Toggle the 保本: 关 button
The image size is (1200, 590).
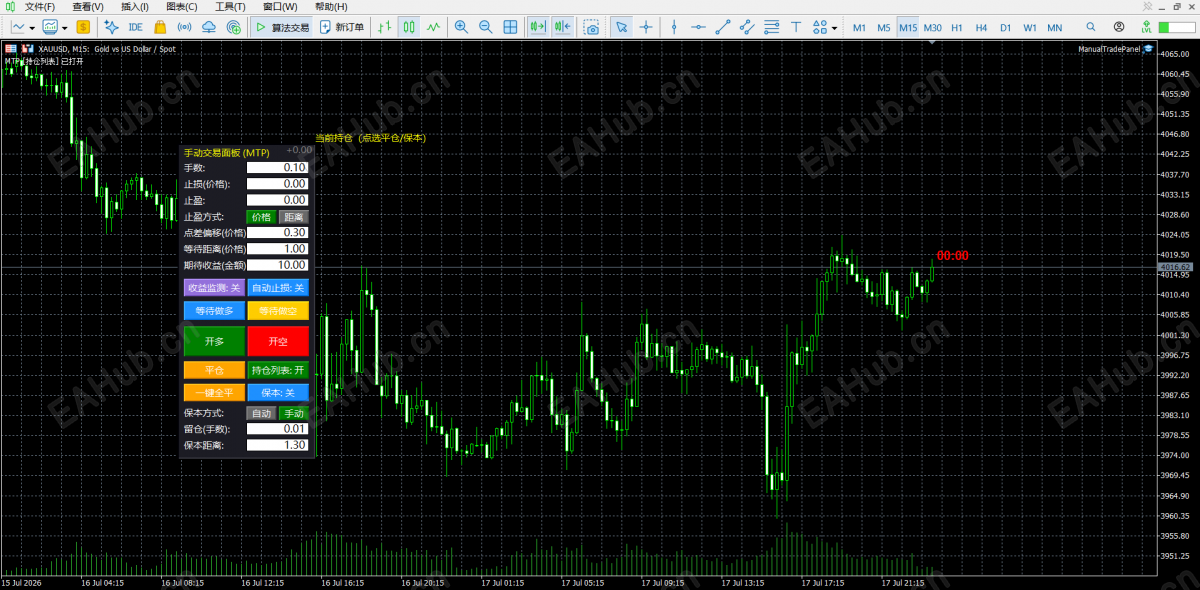point(278,393)
